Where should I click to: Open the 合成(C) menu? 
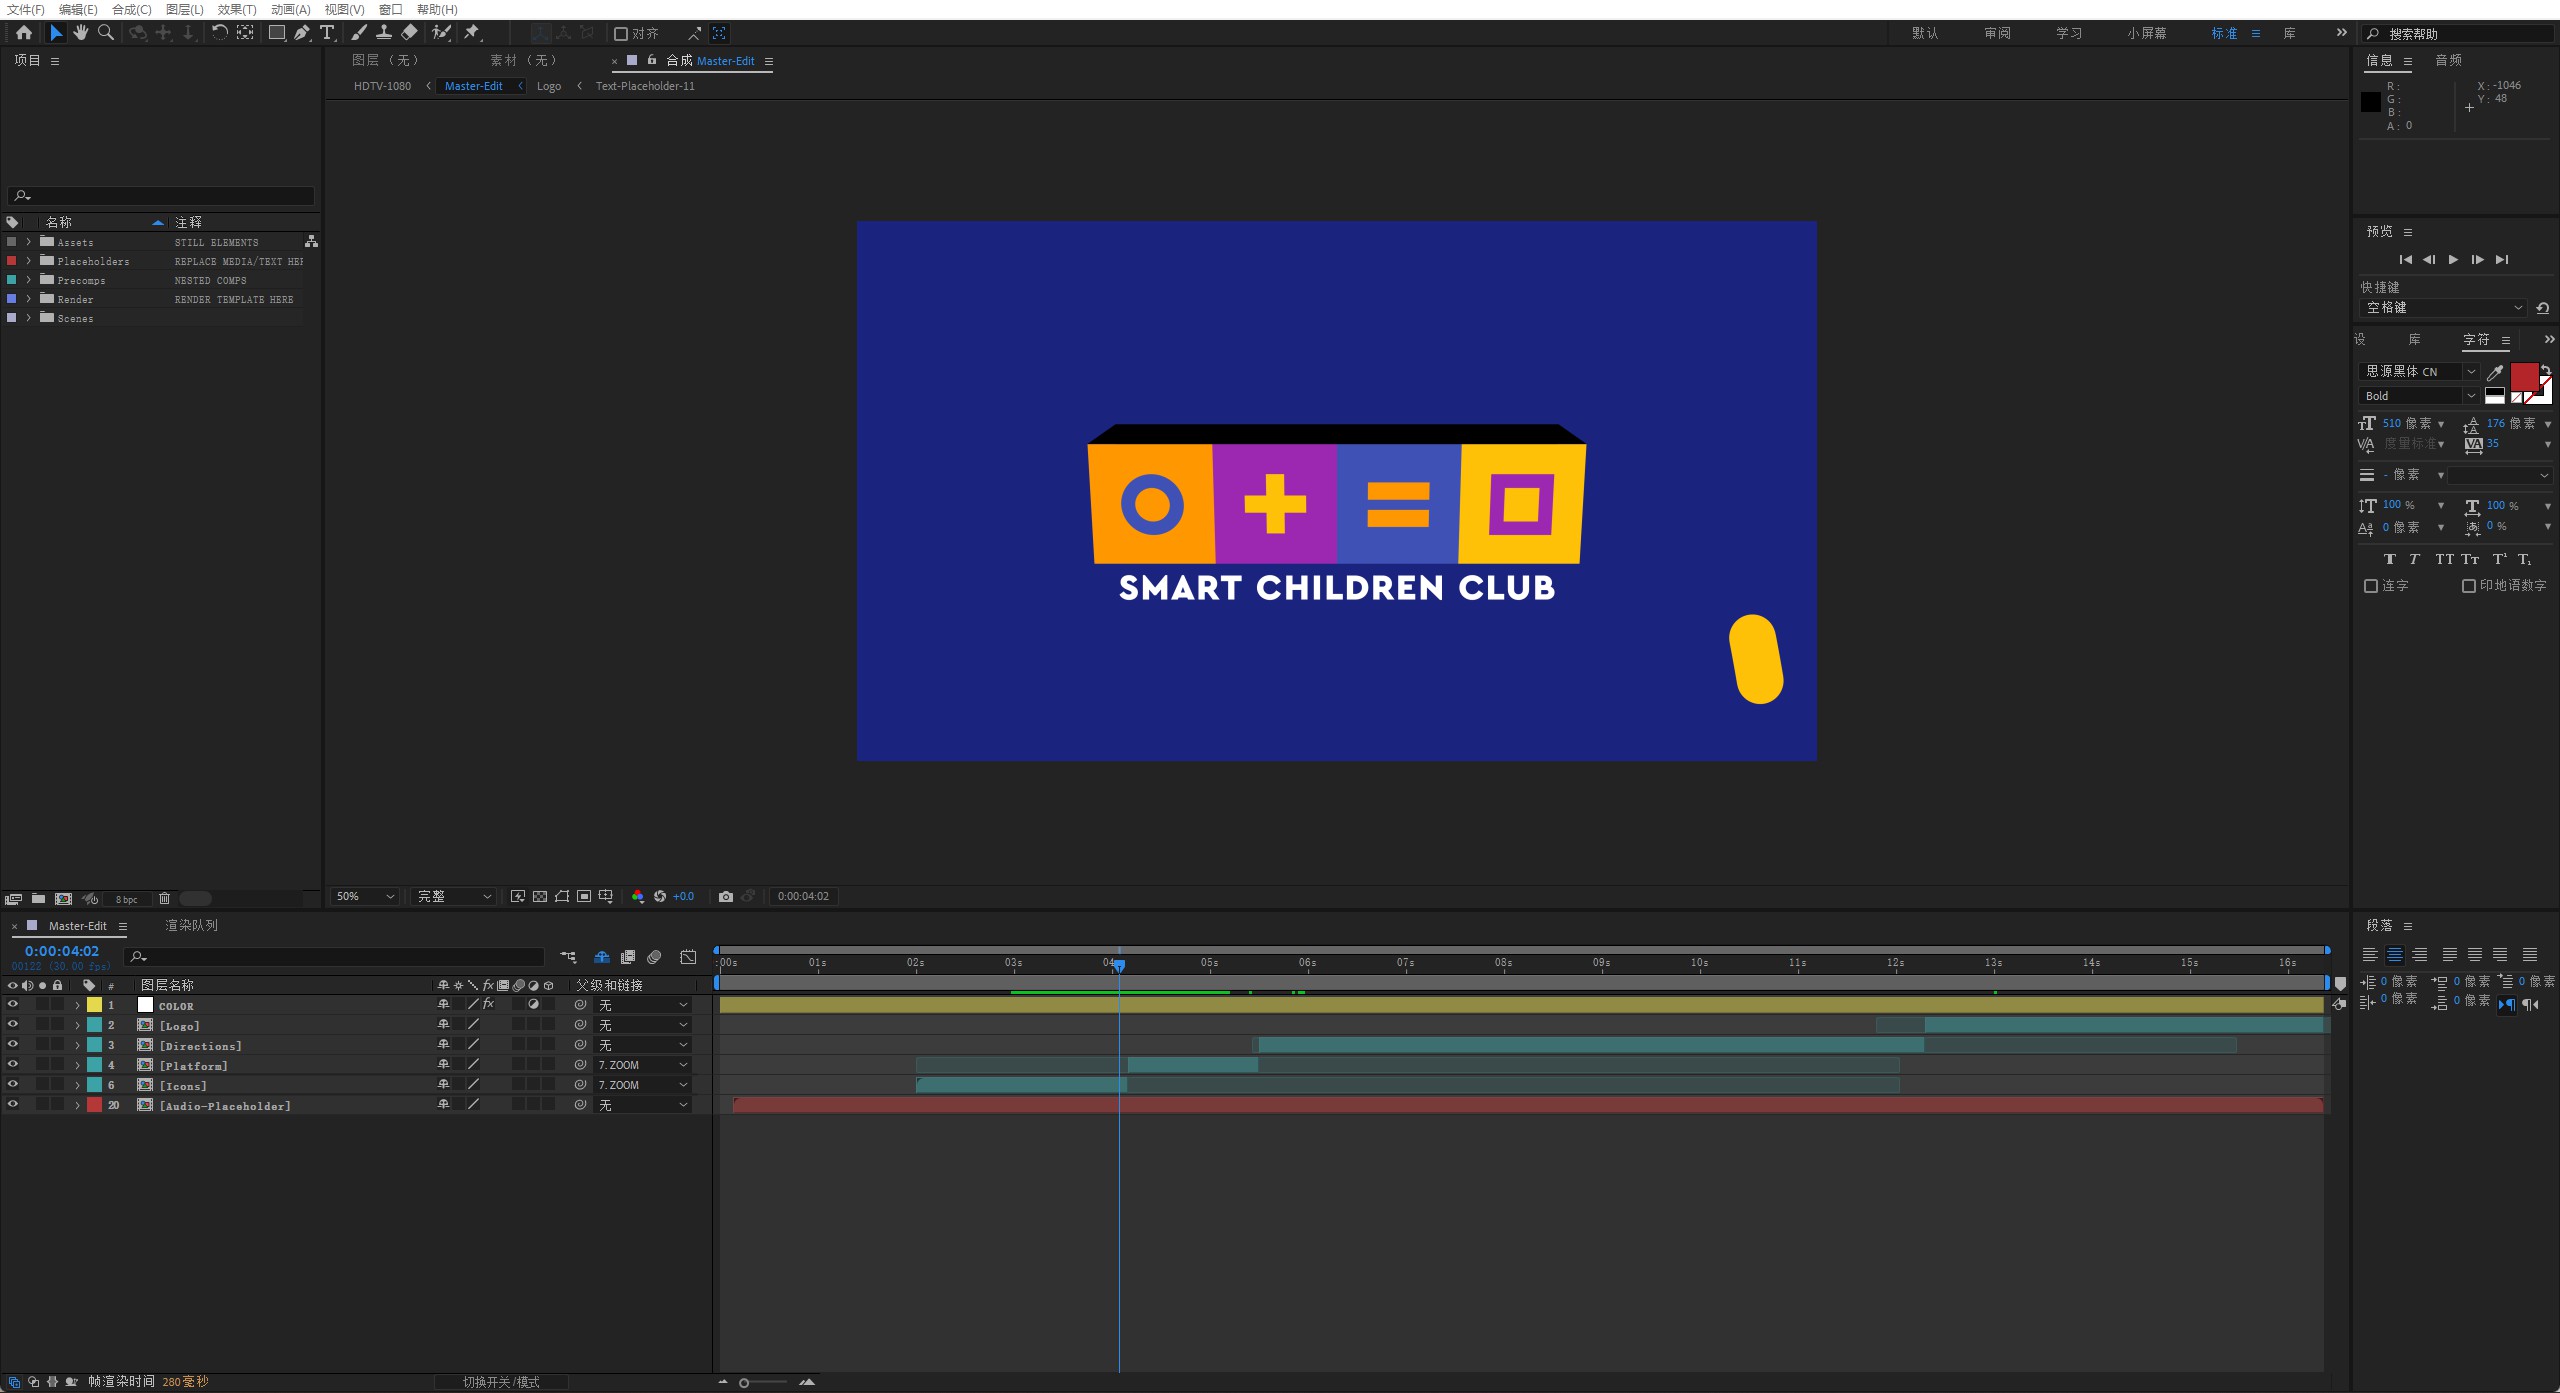click(x=132, y=9)
